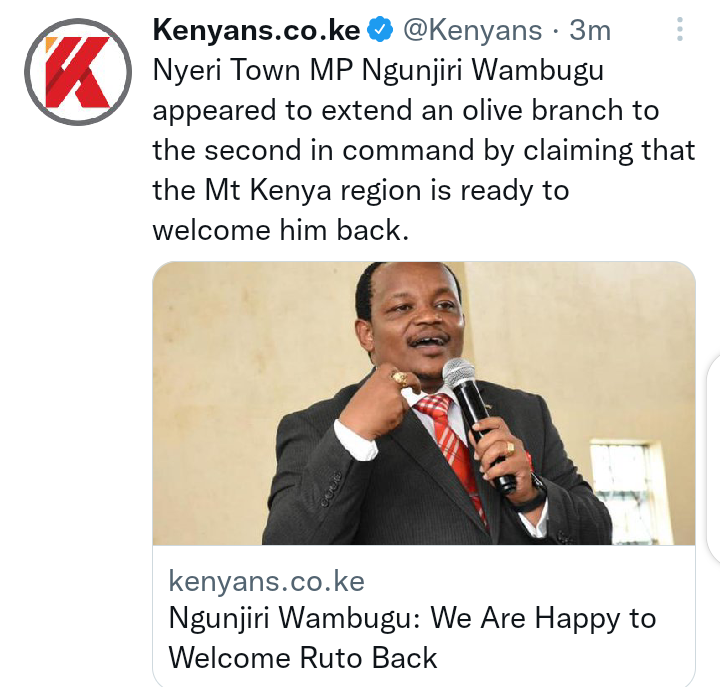Click the 'the Mt Kenya region' text line
This screenshot has width=720, height=687.
coord(360,191)
